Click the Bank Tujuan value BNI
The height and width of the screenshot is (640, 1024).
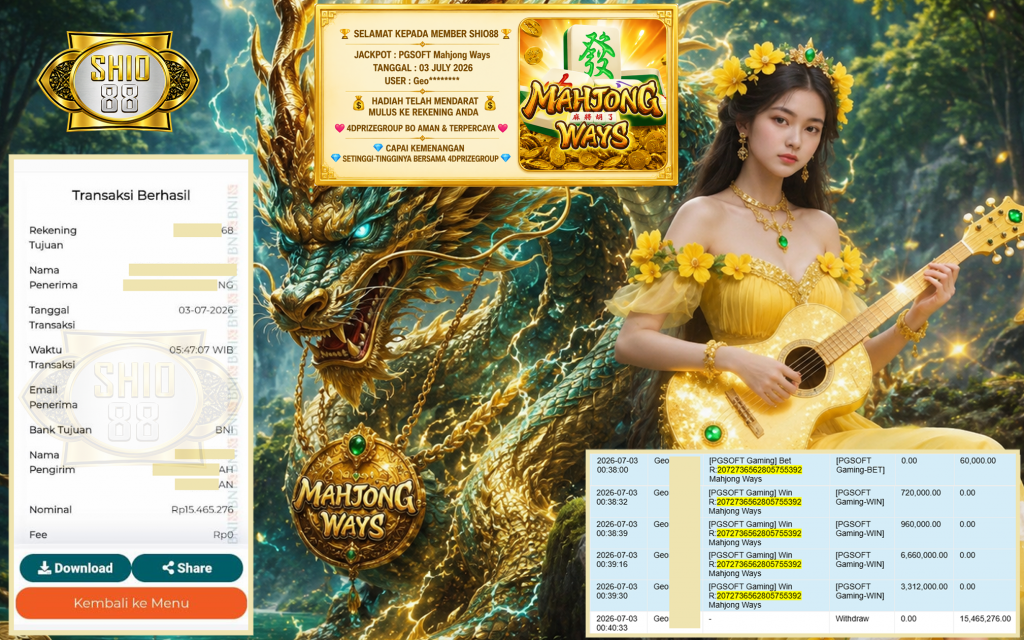pyautogui.click(x=224, y=430)
